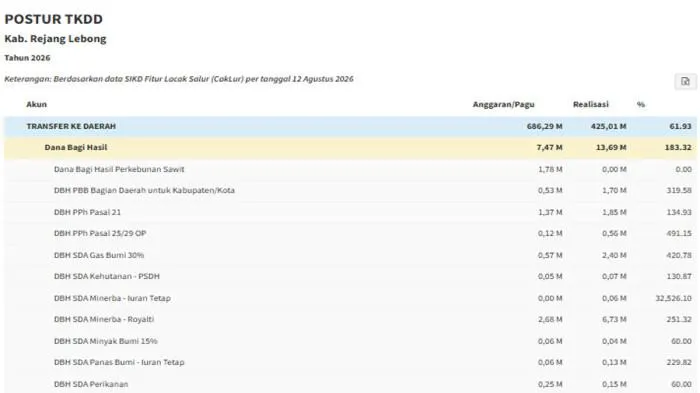The image size is (700, 393).
Task: Select the DBH SDA Perikanan row
Action: pos(350,384)
